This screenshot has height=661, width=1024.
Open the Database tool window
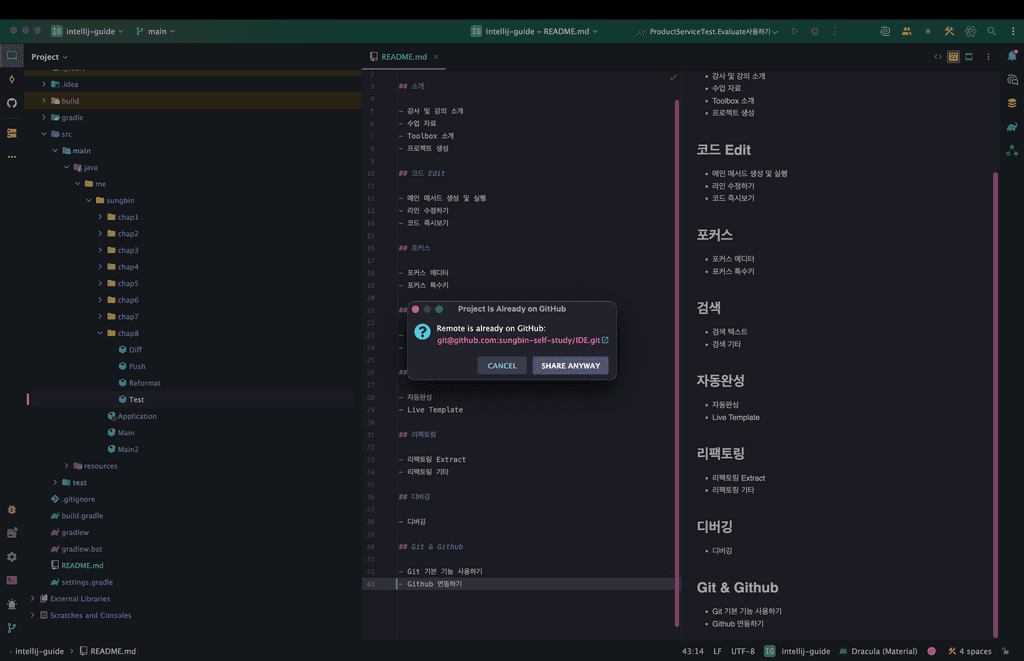[x=1012, y=103]
